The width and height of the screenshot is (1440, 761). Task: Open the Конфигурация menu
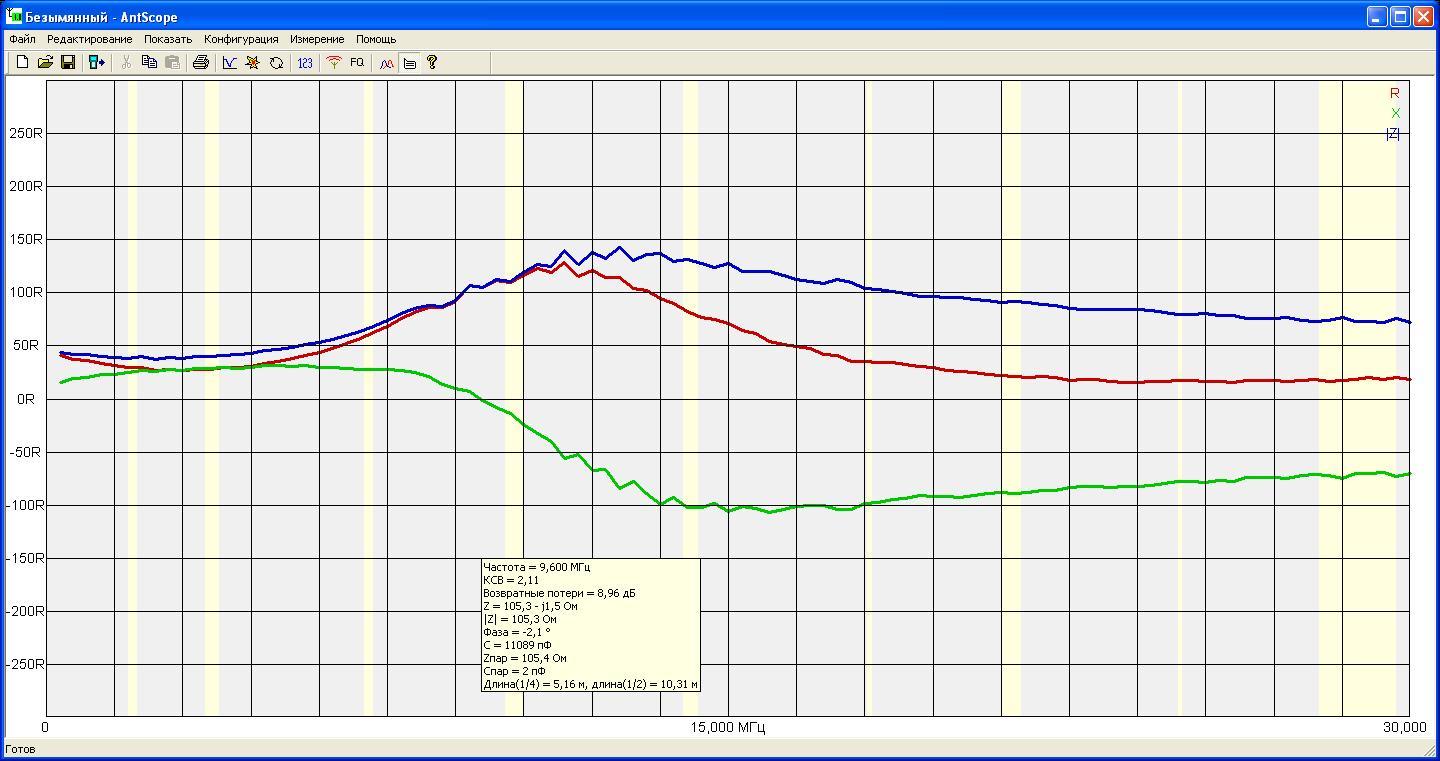(x=241, y=39)
